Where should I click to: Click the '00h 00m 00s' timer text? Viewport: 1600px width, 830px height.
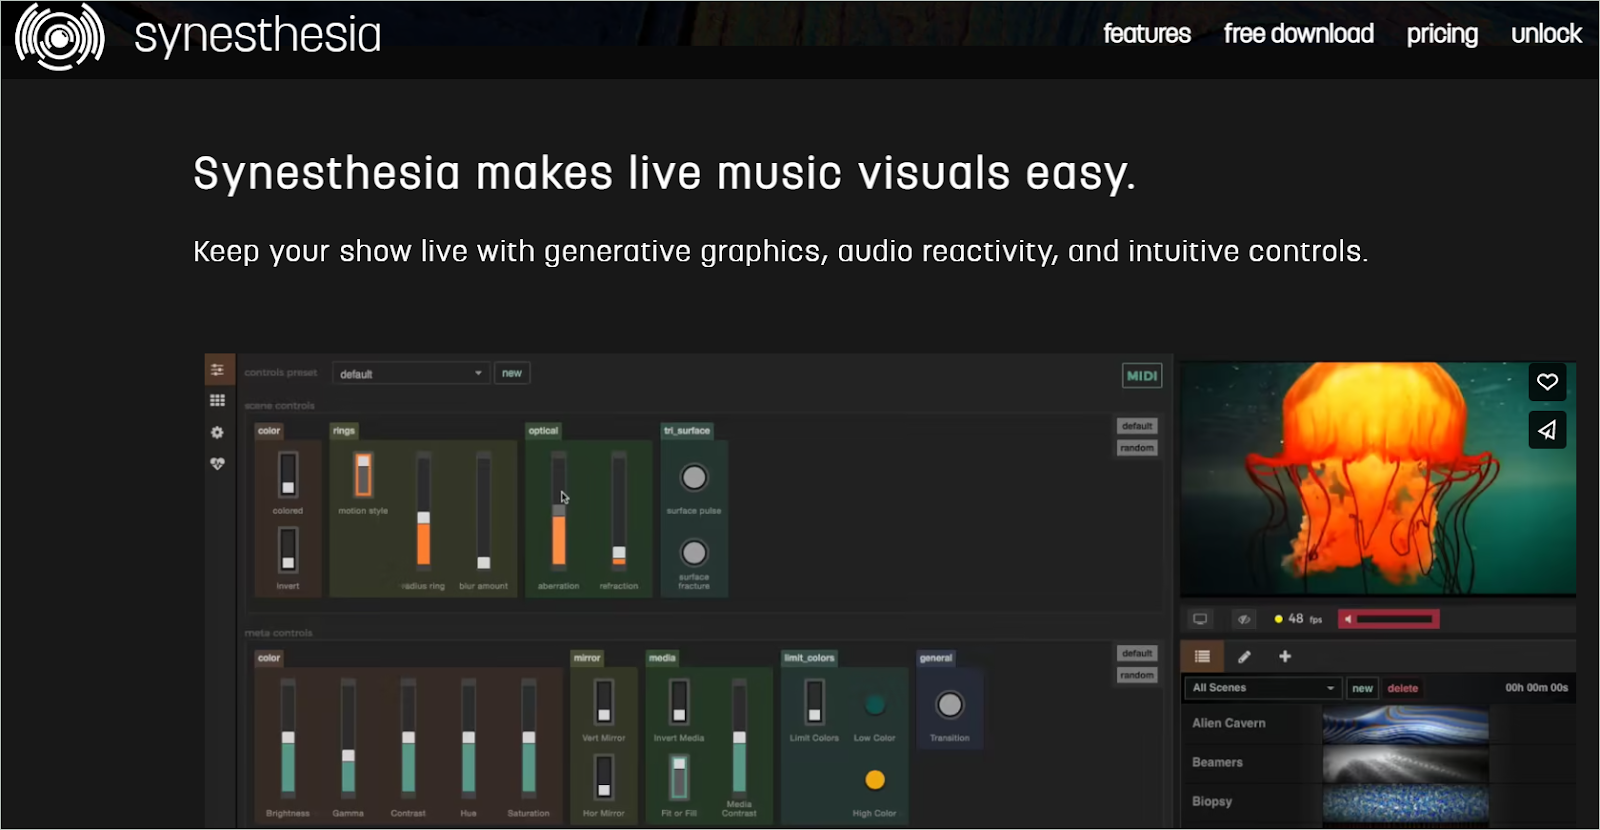coord(1536,688)
